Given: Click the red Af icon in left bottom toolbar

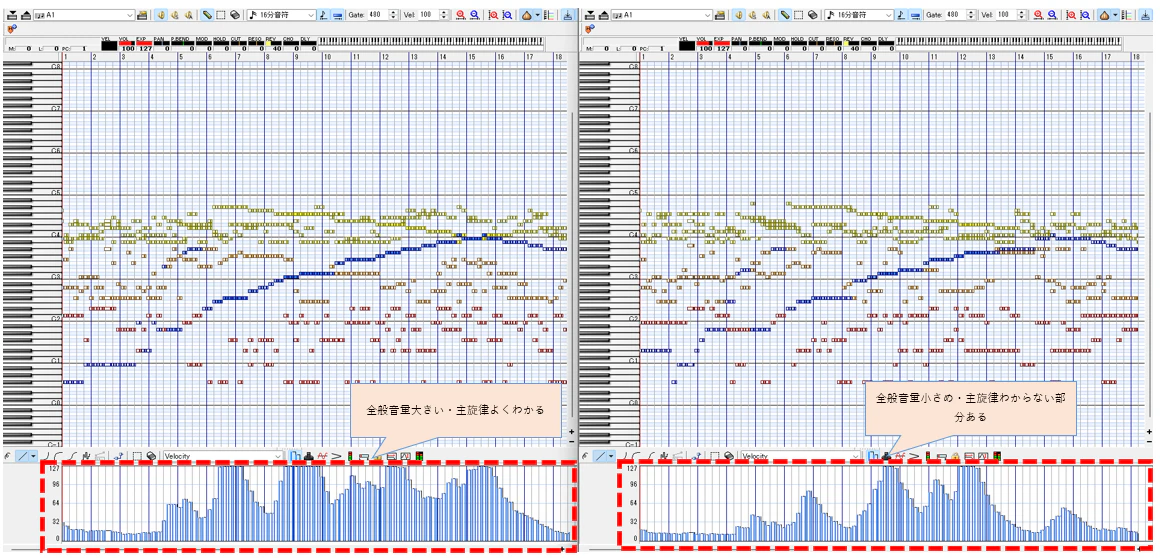Looking at the screenshot, I should pyautogui.click(x=322, y=456).
